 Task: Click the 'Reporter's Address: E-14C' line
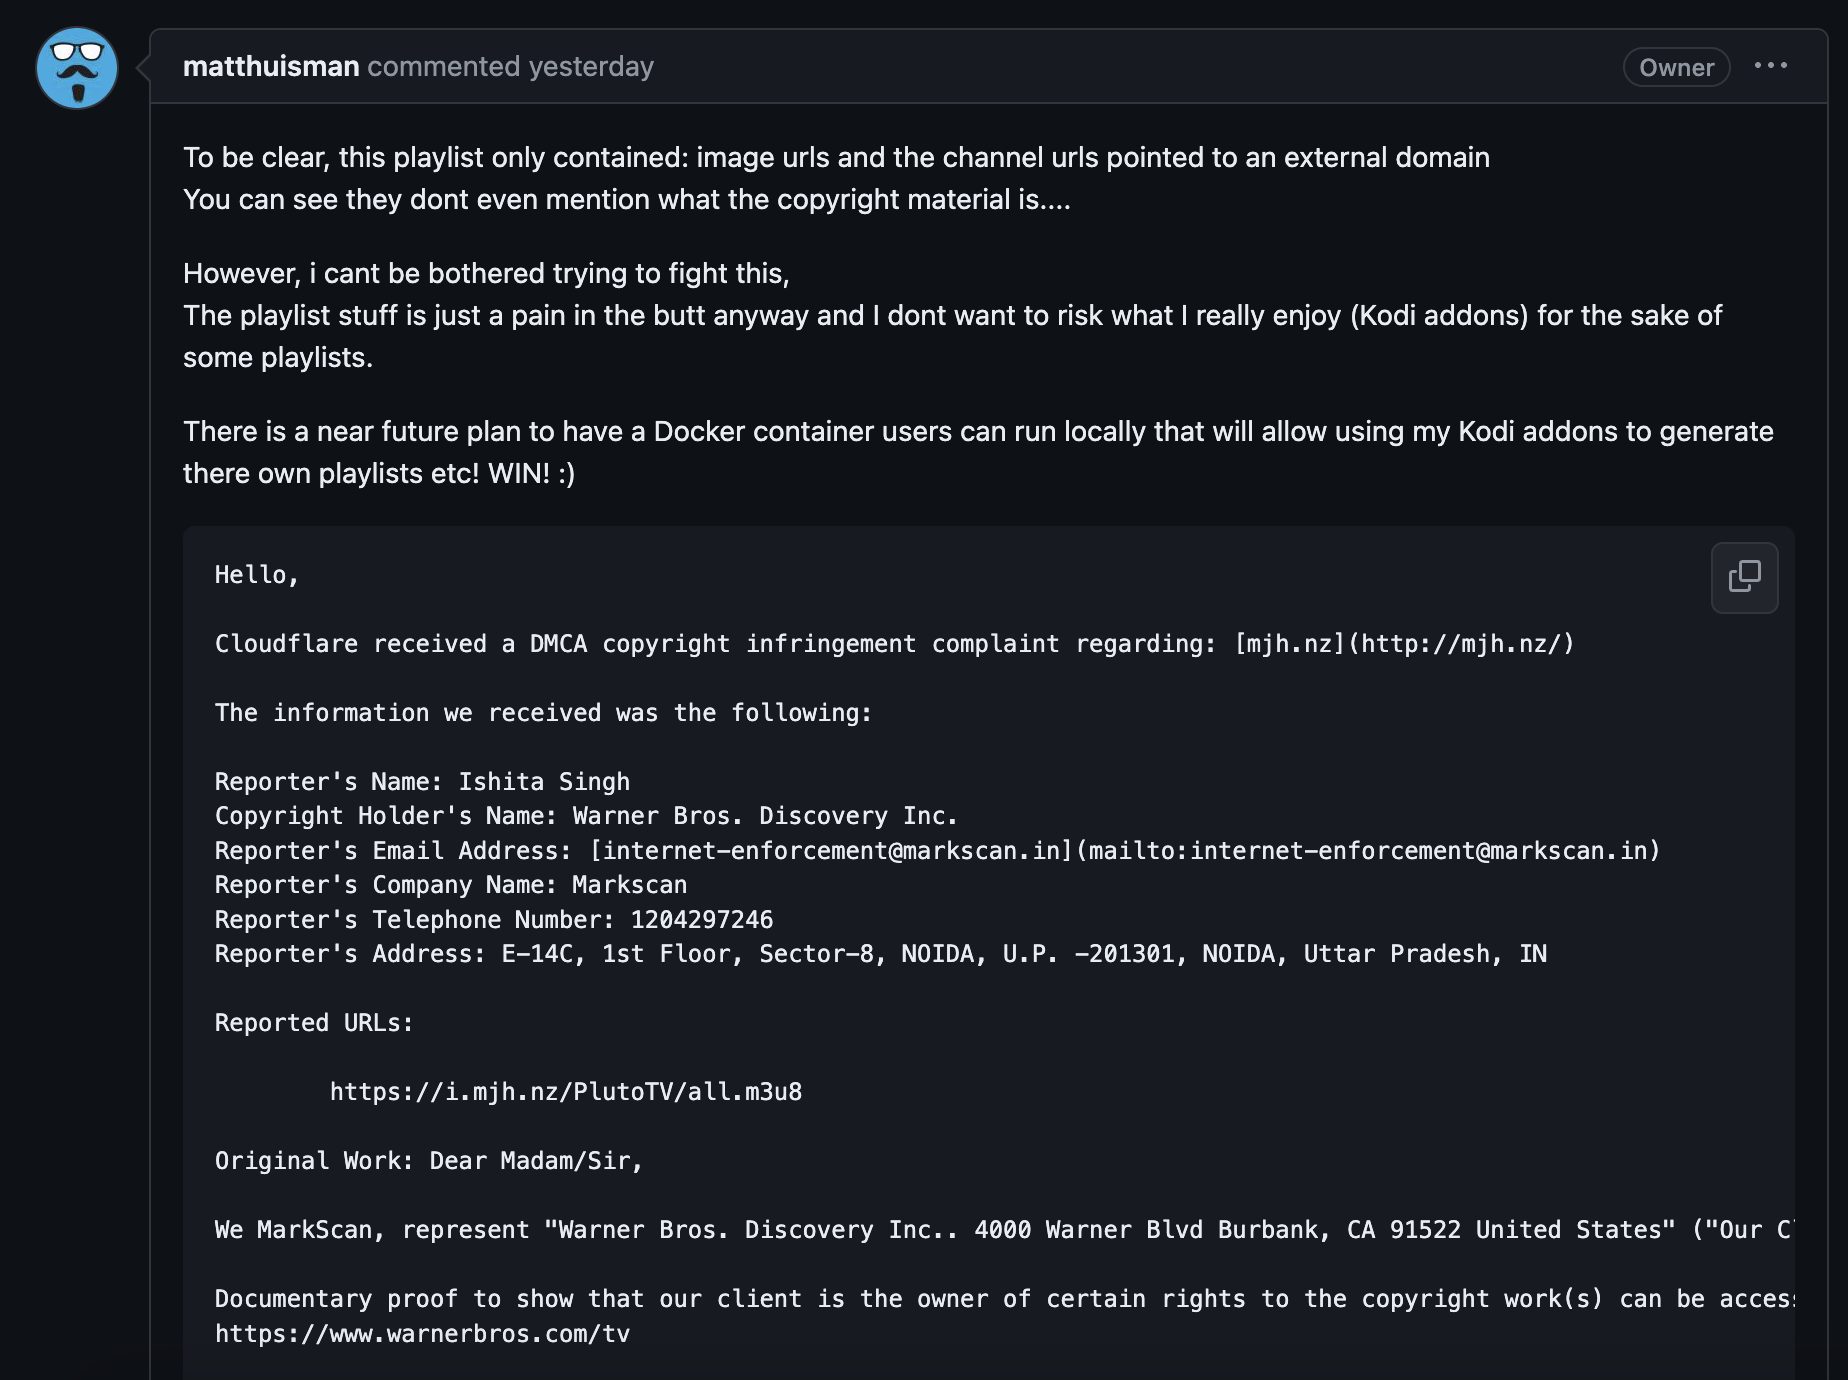pos(881,954)
